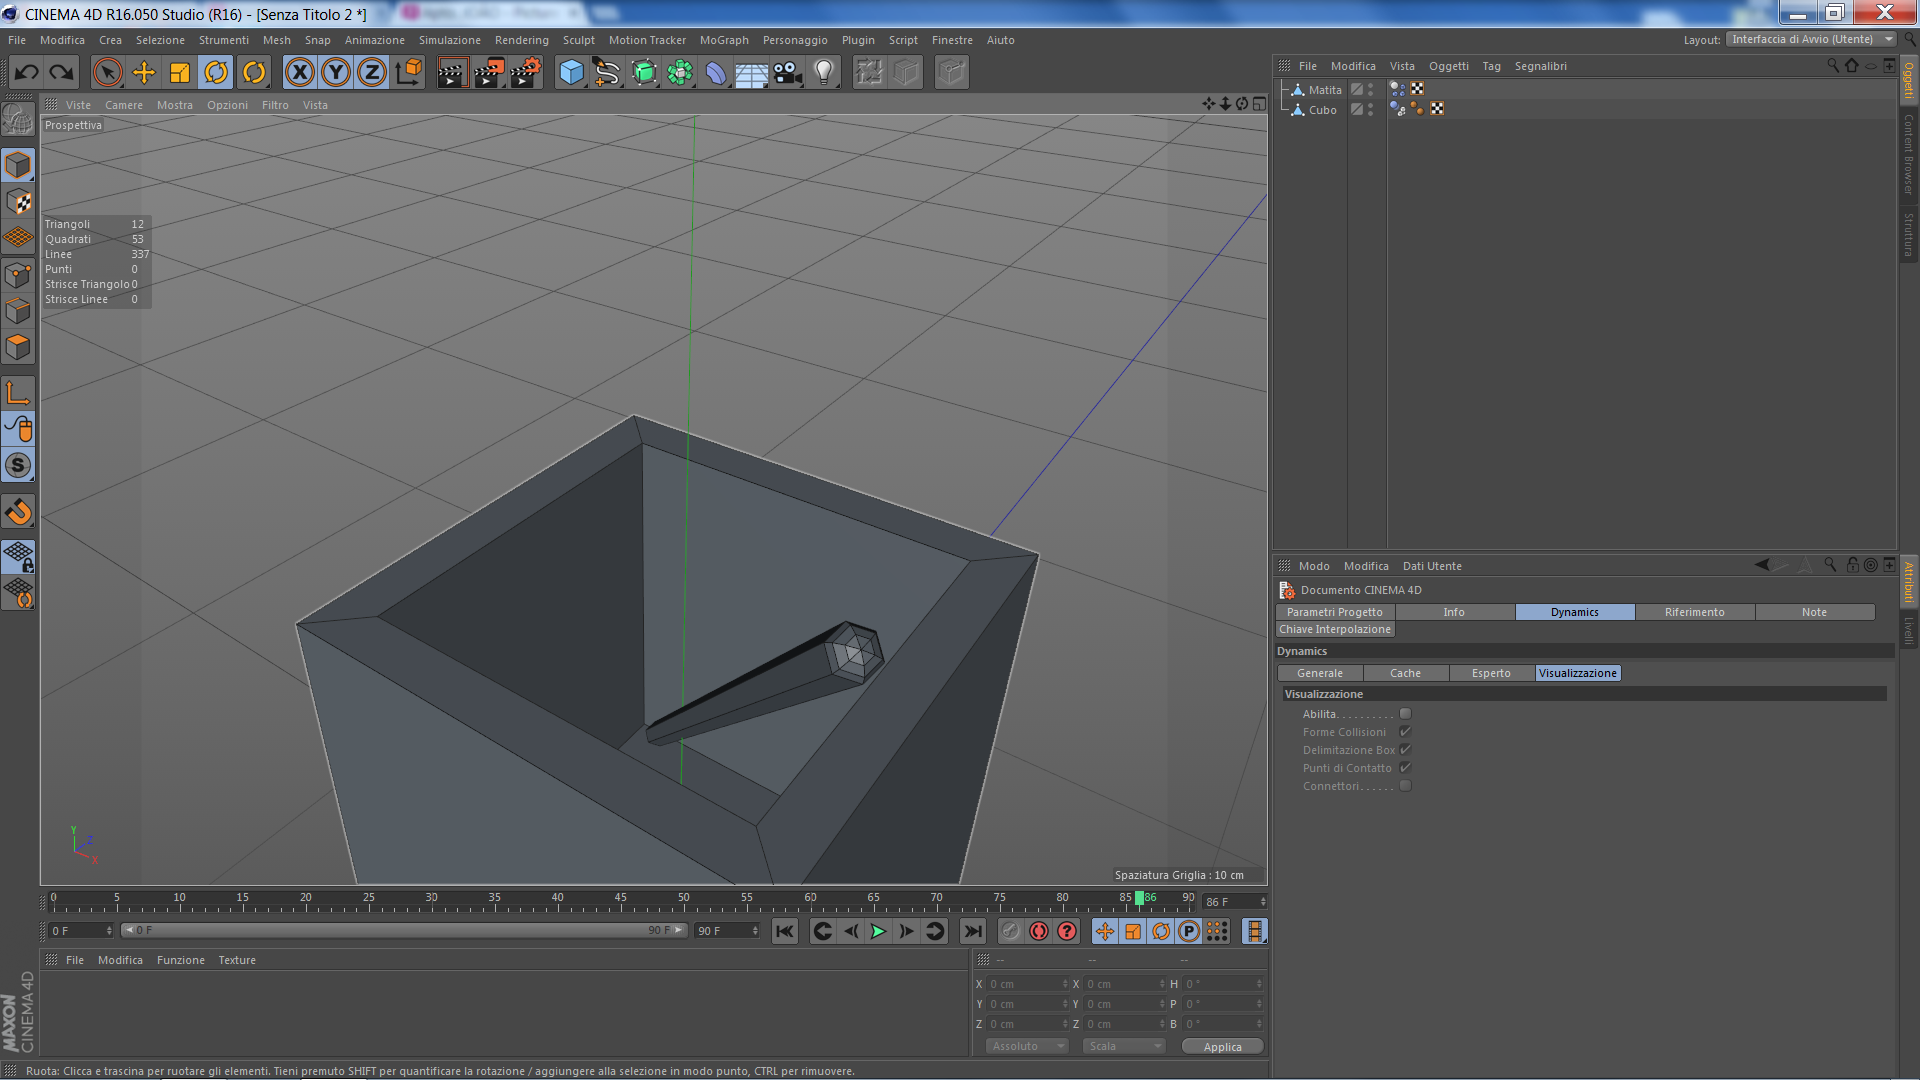The height and width of the screenshot is (1080, 1920).
Task: Select the Scale tool
Action: (180, 72)
